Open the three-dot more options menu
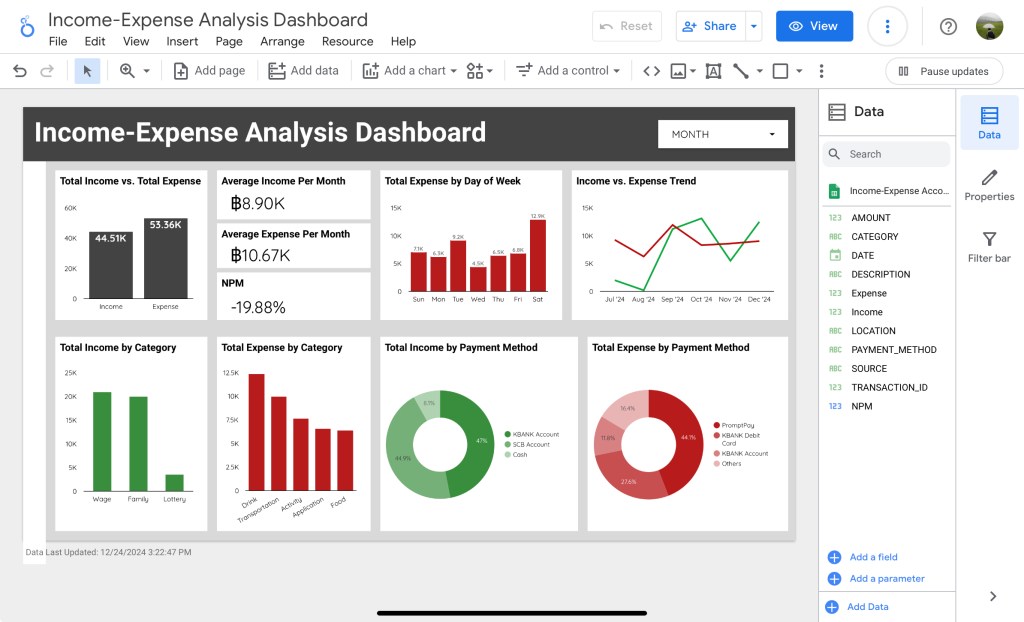The width and height of the screenshot is (1024, 622). click(x=886, y=26)
